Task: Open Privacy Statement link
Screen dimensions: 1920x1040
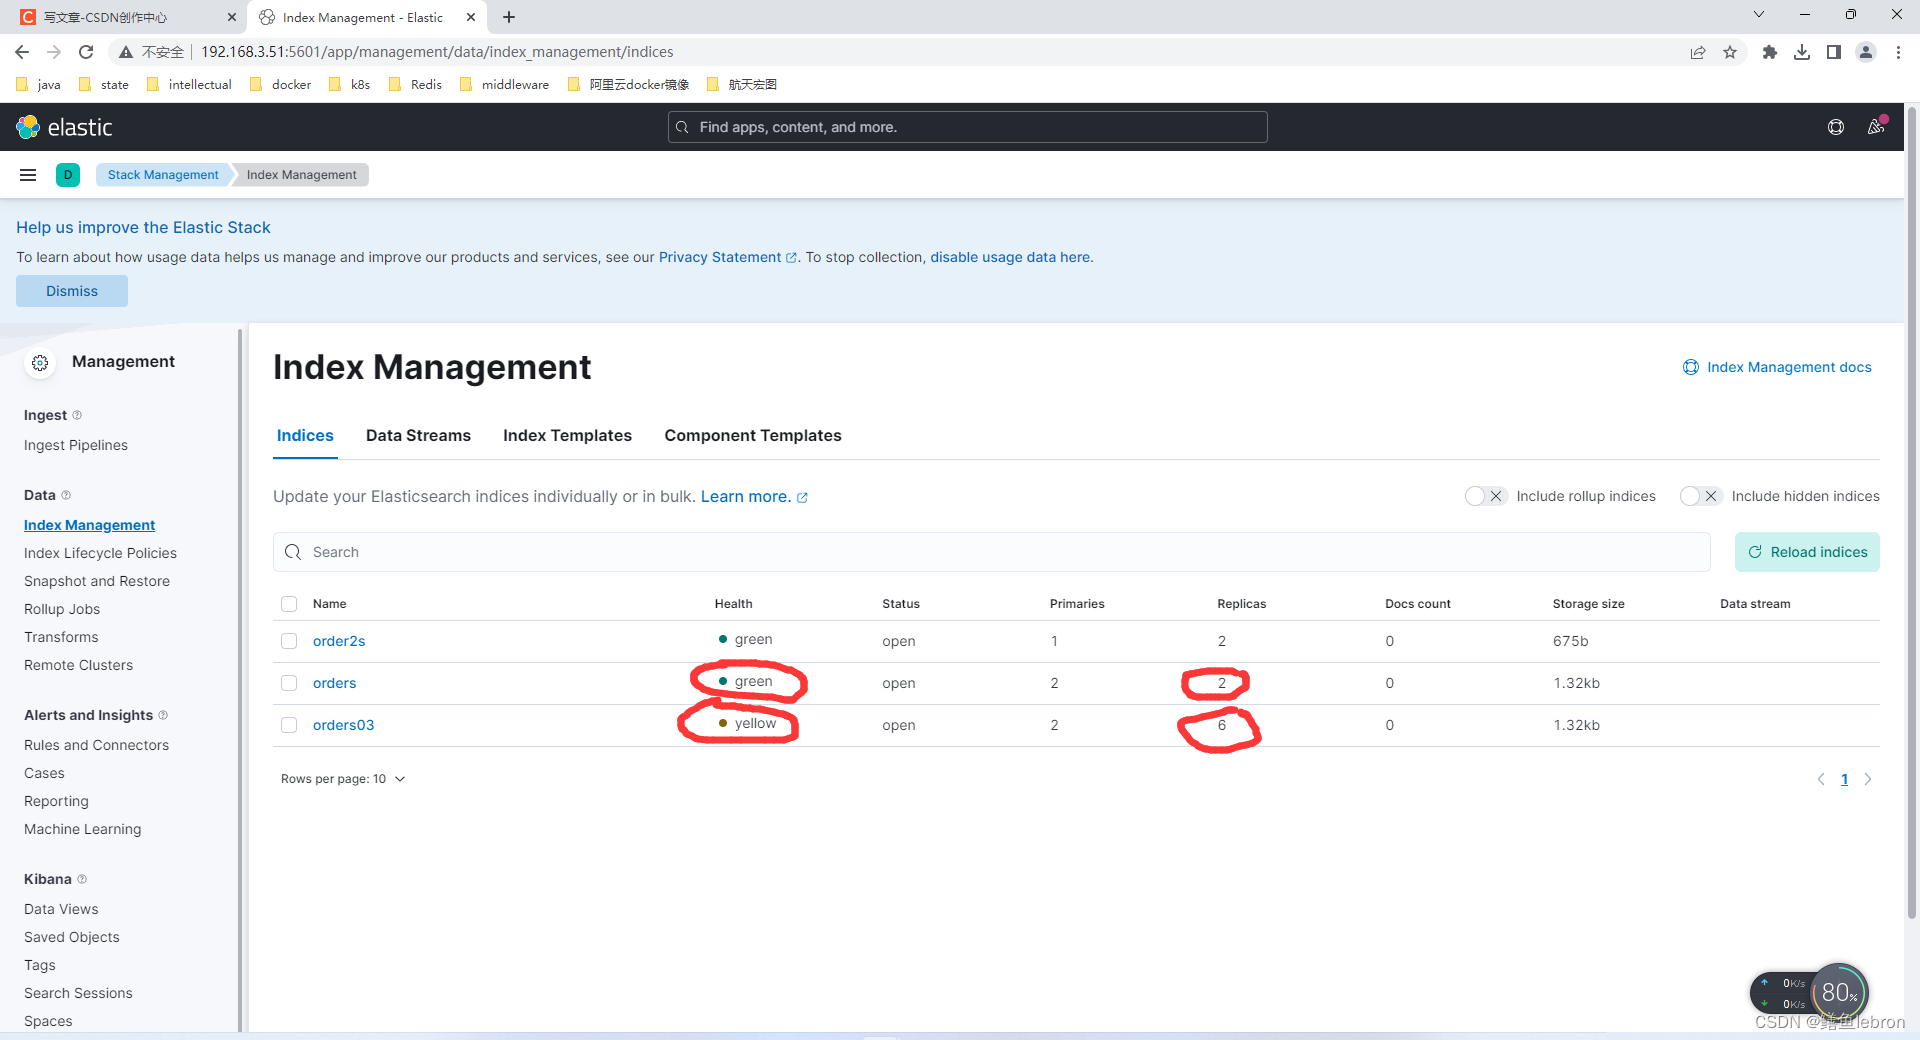Action: [727, 257]
